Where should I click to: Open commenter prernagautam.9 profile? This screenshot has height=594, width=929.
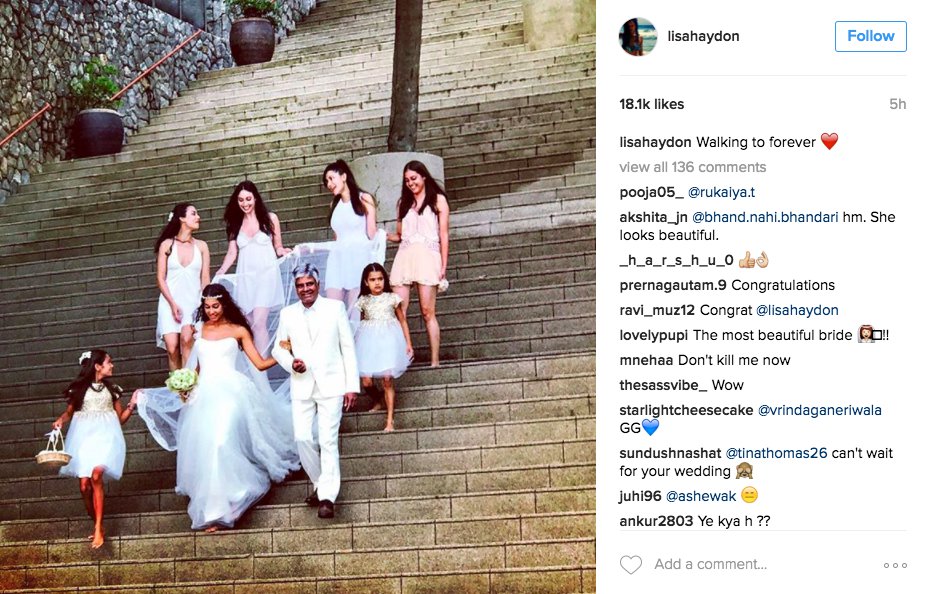672,285
